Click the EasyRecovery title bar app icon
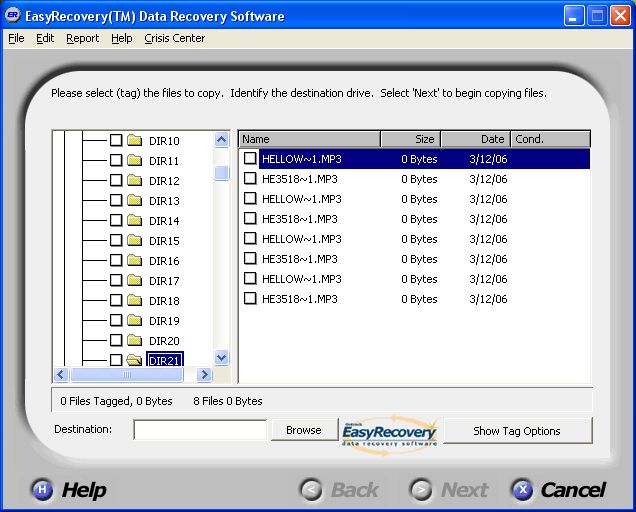Image resolution: width=636 pixels, height=512 pixels. click(13, 15)
